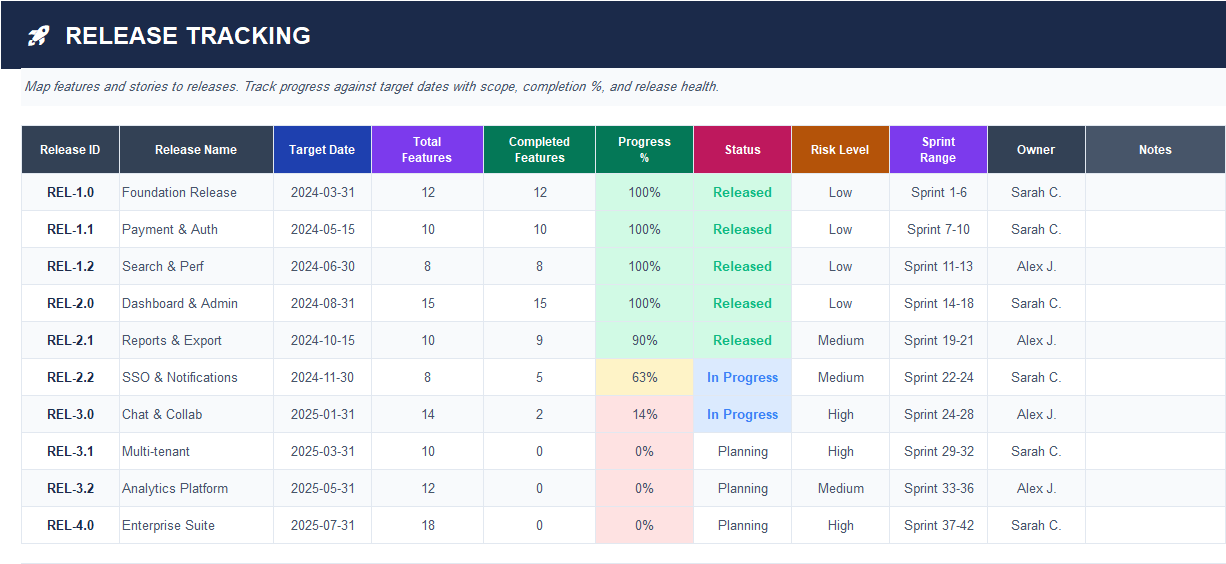Click the 14% progress cell
Screen dimensions: 1226x564
pyautogui.click(x=644, y=414)
